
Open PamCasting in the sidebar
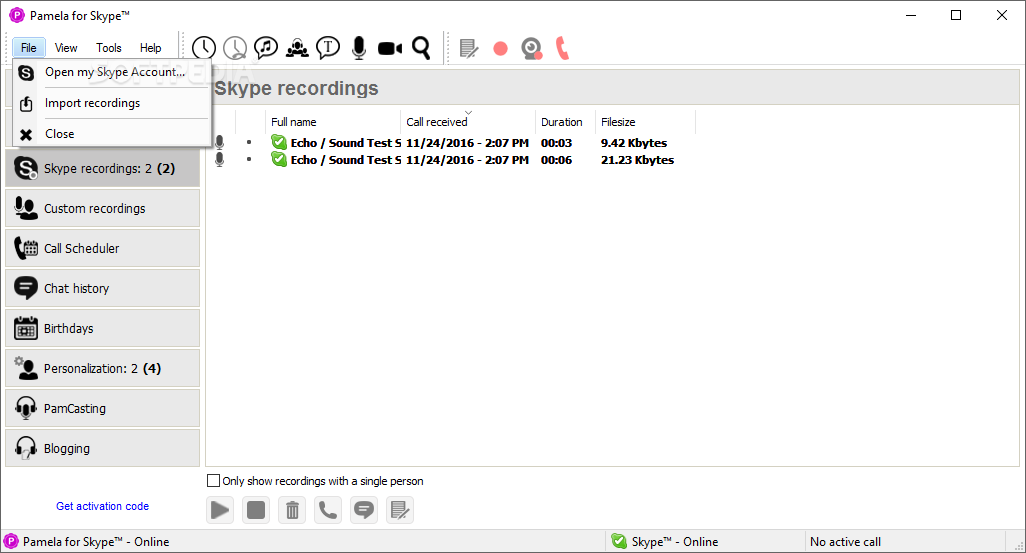pos(103,408)
